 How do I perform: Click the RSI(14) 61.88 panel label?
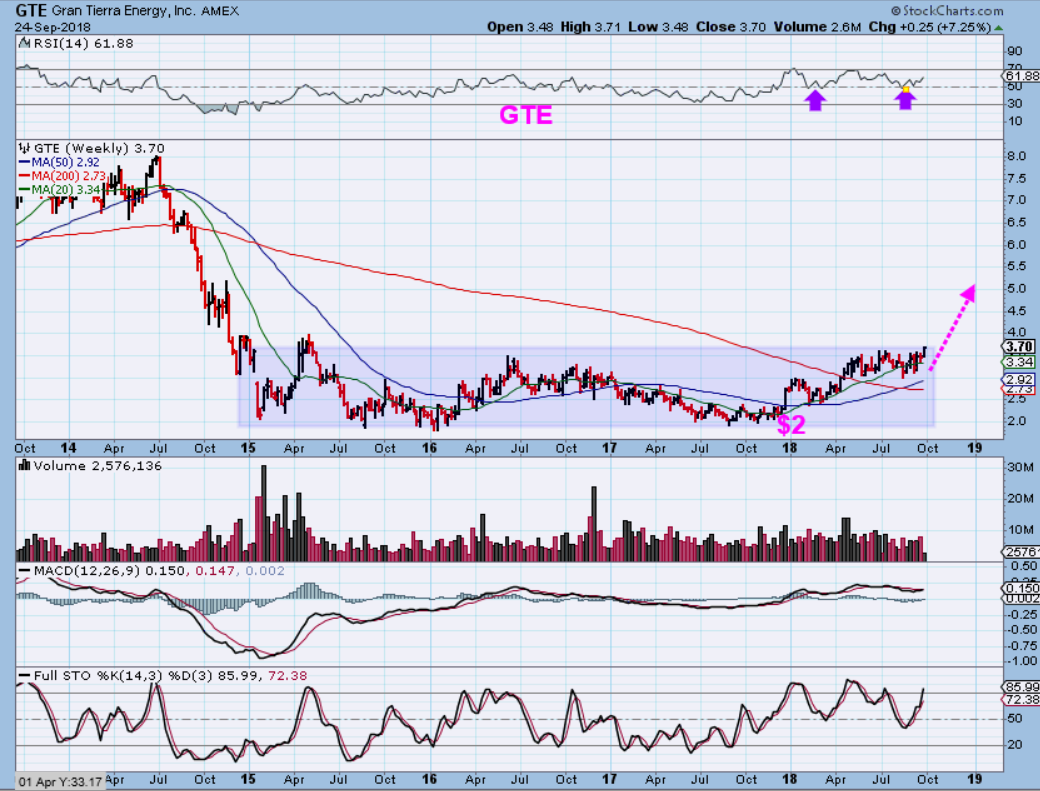(x=82, y=44)
